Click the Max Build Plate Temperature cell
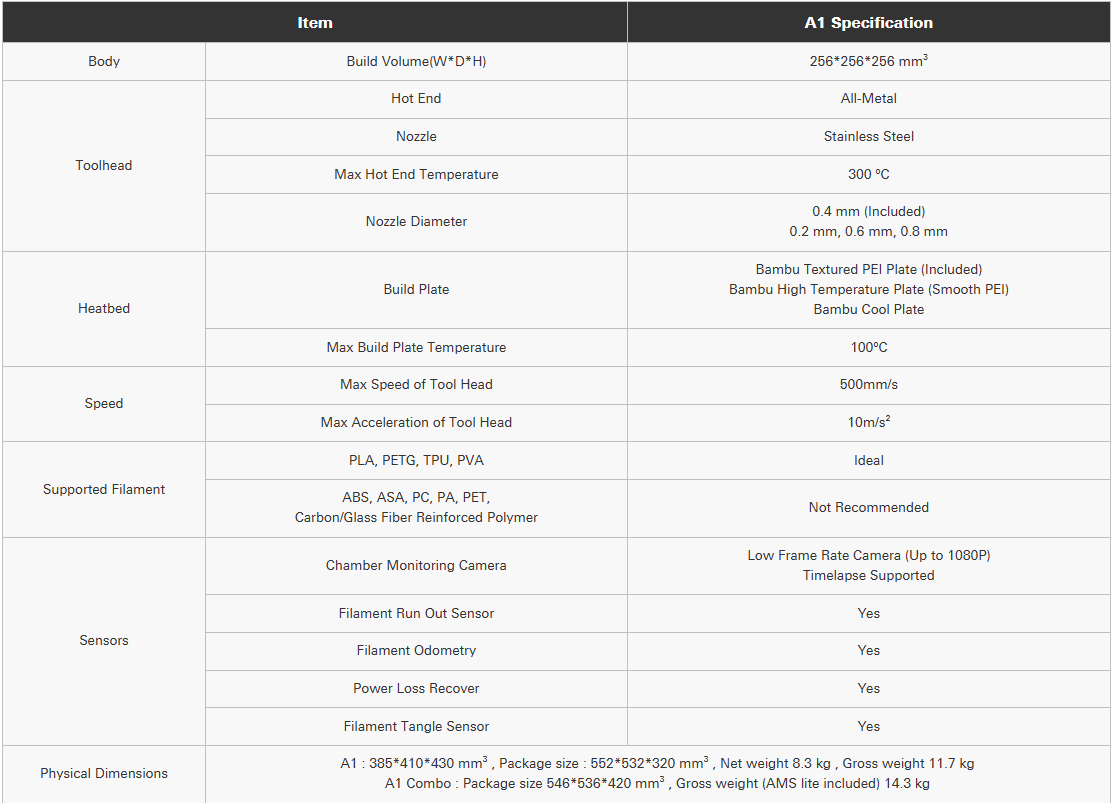 pyautogui.click(x=416, y=348)
